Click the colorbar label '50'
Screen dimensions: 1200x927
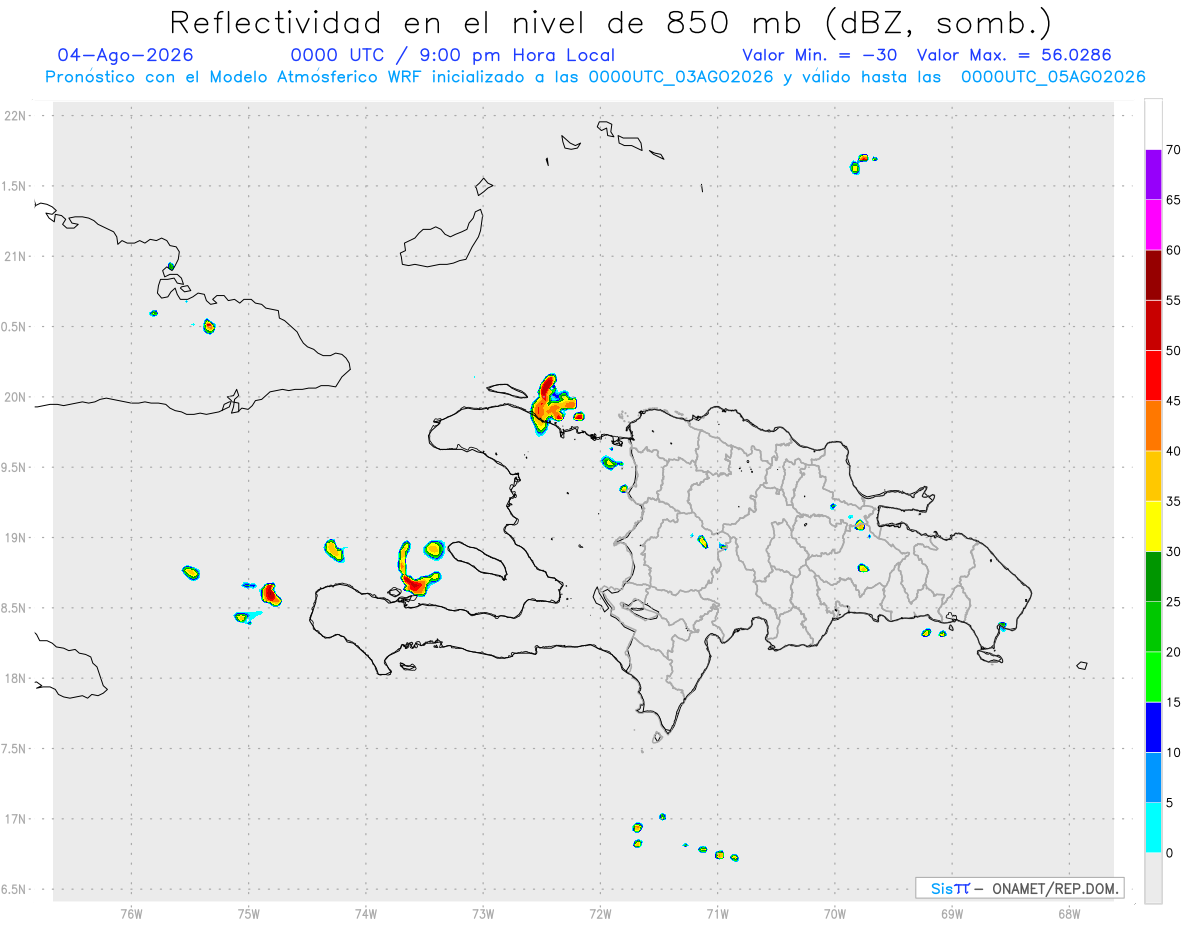point(1174,351)
